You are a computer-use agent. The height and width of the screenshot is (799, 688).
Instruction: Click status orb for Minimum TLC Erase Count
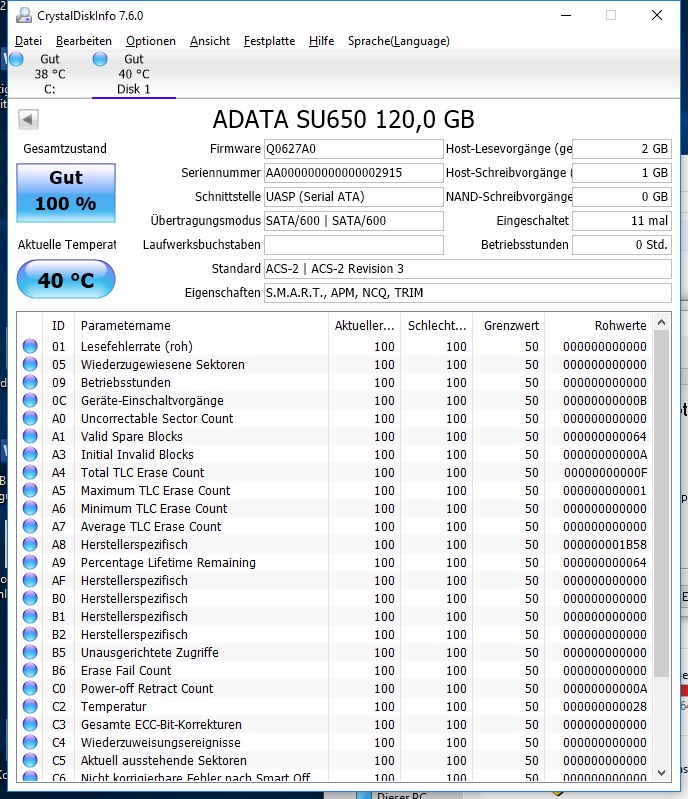30,508
